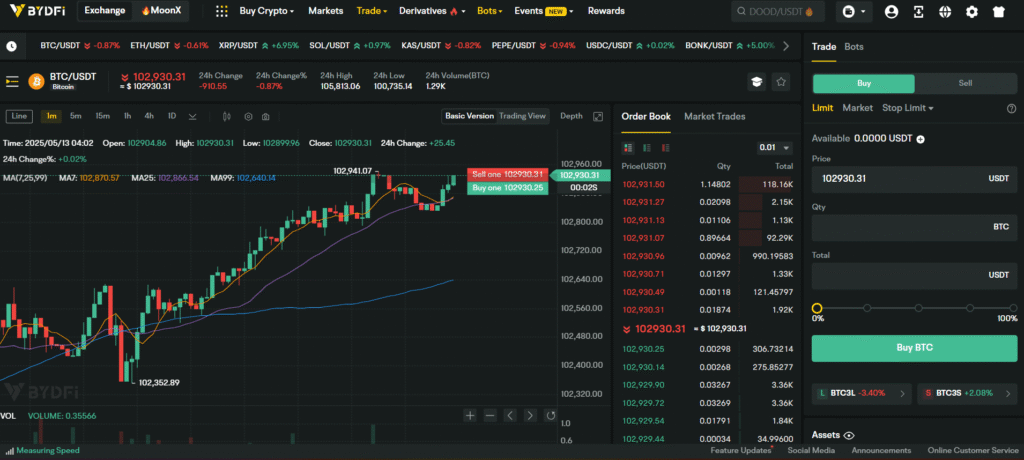The width and height of the screenshot is (1024, 460).
Task: Click the gift shirt icon in header
Action: pos(999,12)
